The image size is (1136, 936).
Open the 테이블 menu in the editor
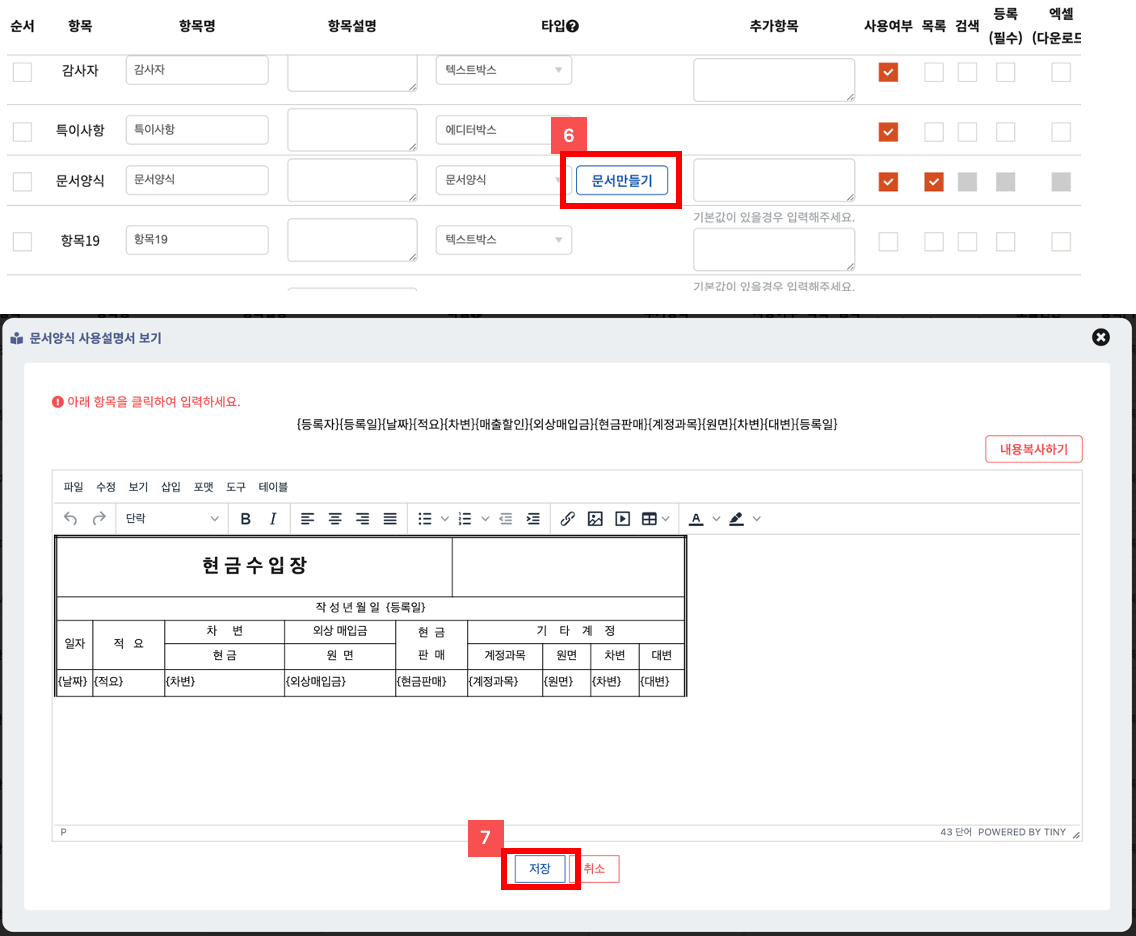273,487
